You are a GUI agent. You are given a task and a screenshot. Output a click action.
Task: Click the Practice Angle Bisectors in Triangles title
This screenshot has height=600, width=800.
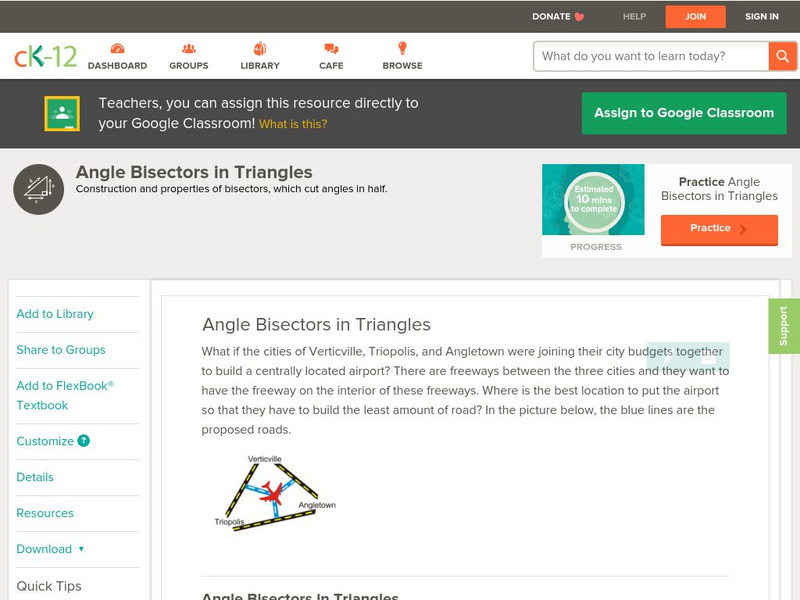pyautogui.click(x=719, y=189)
